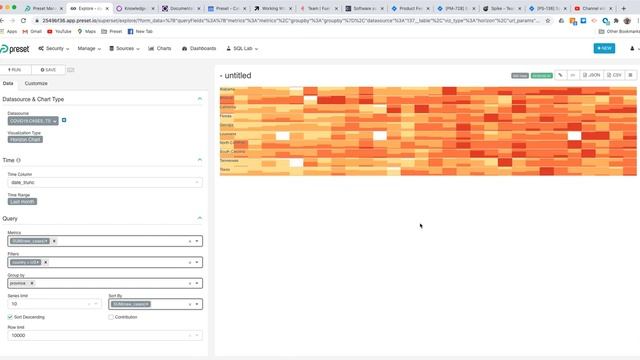Click the Louisiana row in horizon chart

click(428, 136)
